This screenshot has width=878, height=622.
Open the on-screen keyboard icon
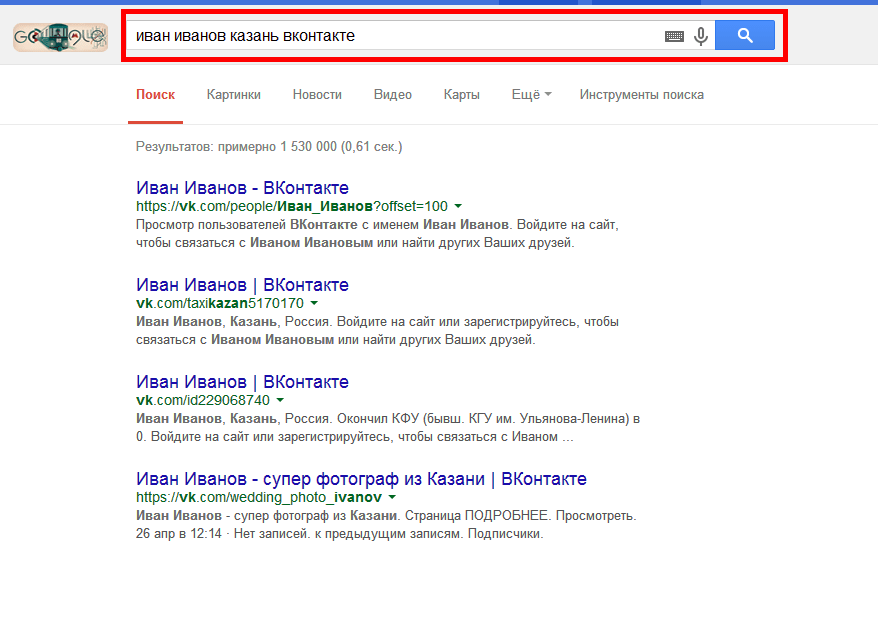click(x=674, y=36)
